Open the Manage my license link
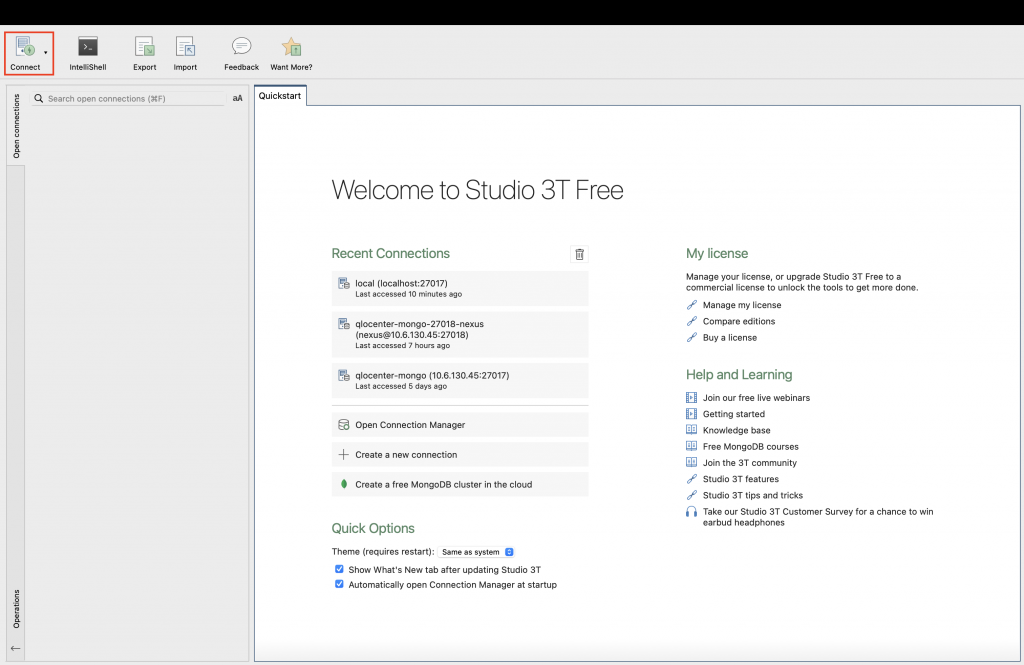 [x=742, y=305]
